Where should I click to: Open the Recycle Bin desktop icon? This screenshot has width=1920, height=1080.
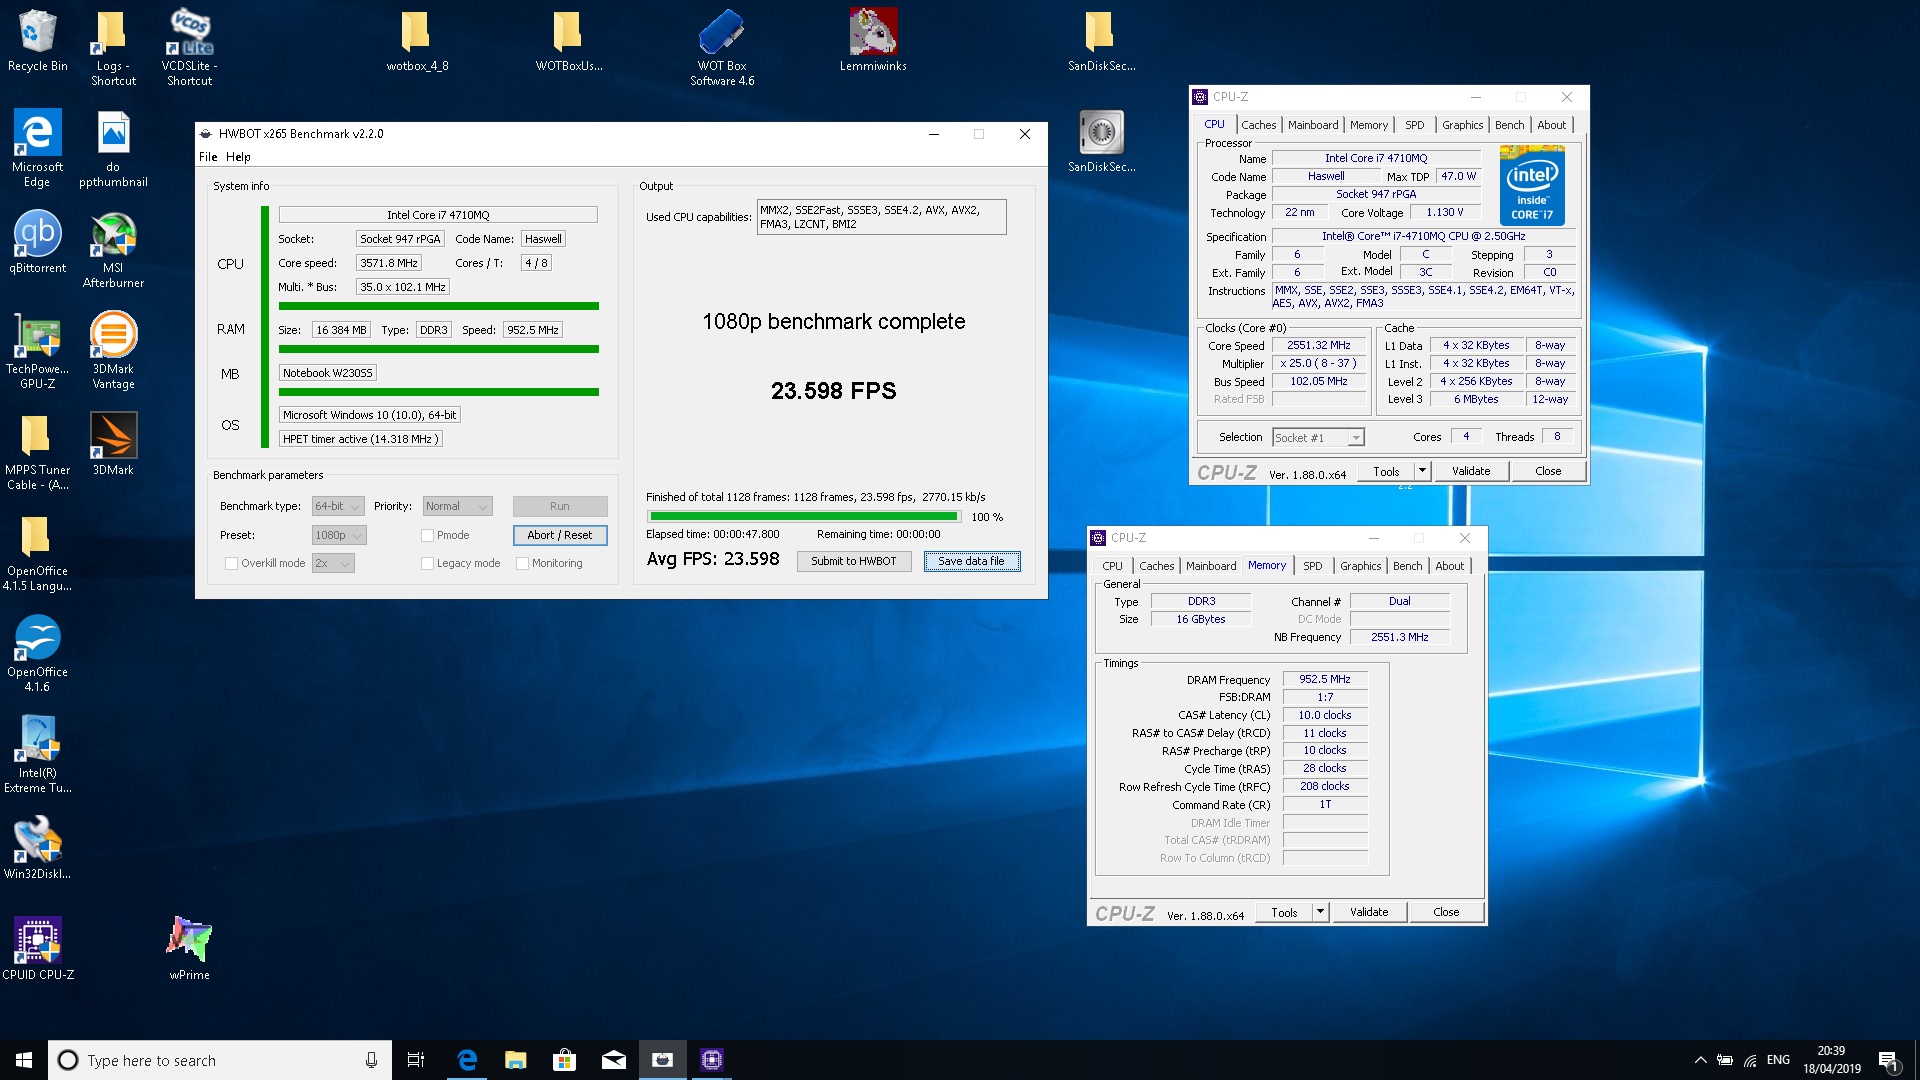(37, 40)
